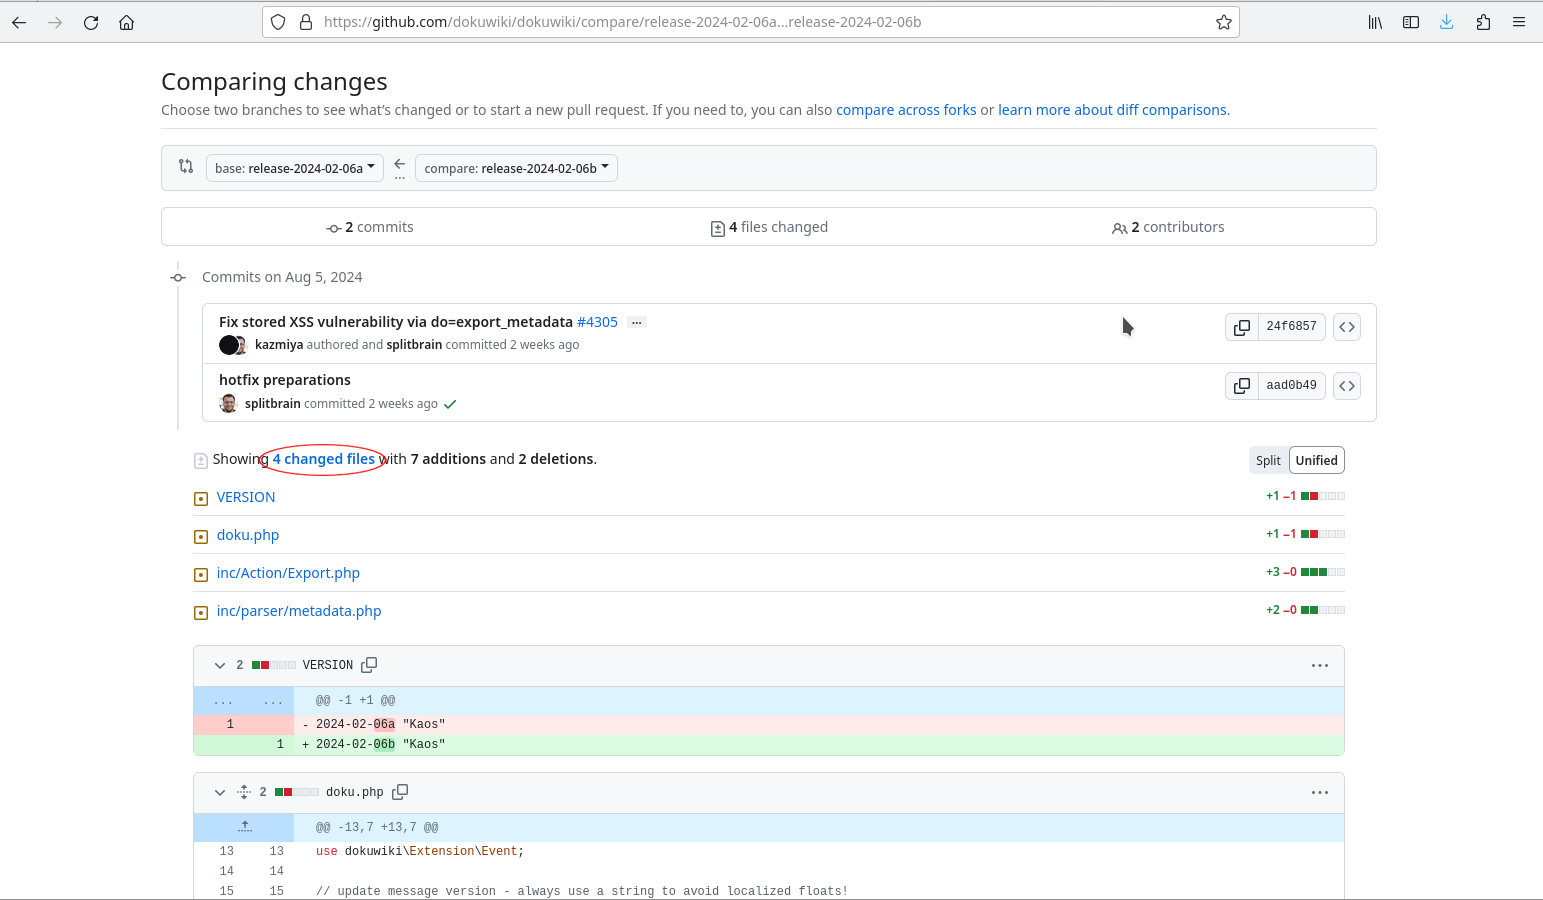This screenshot has height=900, width=1543.
Task: Click the browser address bar
Action: 750,22
